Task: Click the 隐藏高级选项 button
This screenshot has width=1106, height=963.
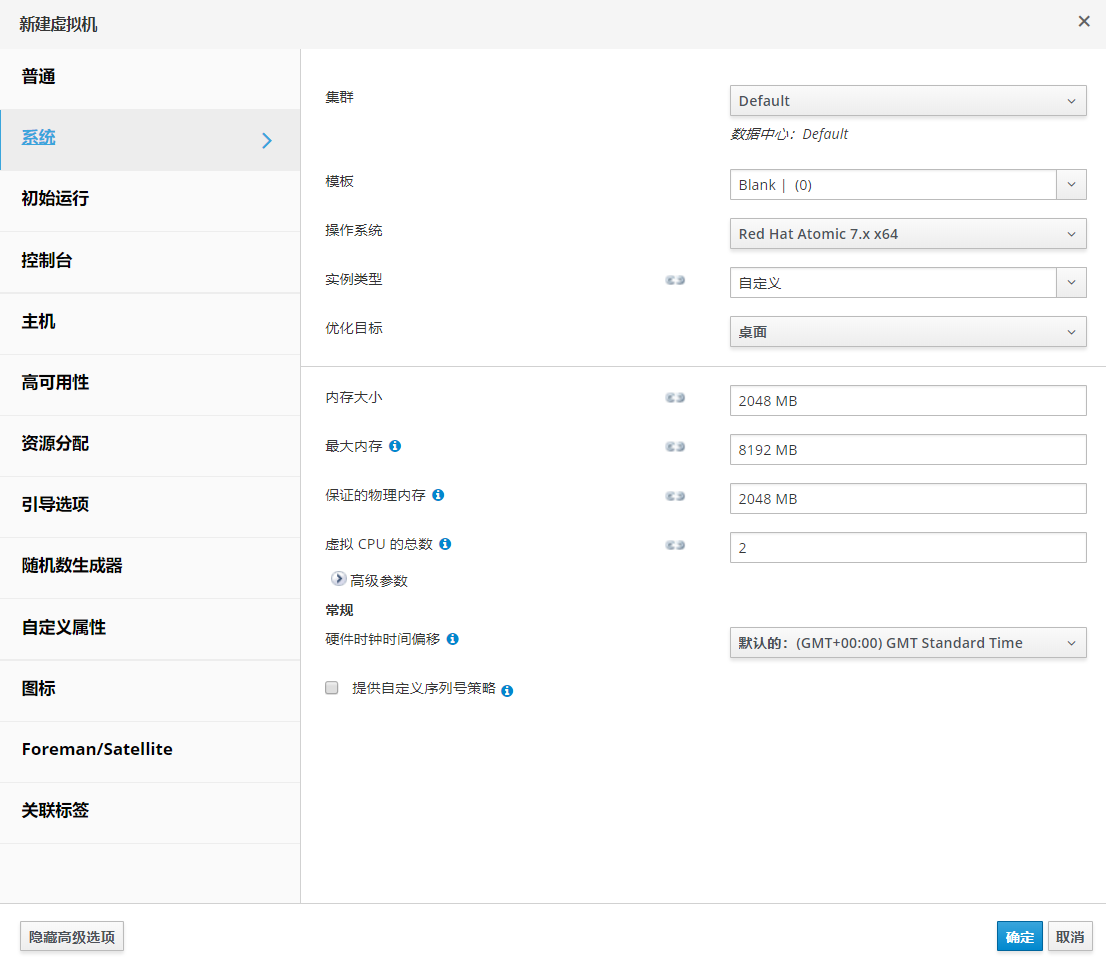Action: click(72, 936)
